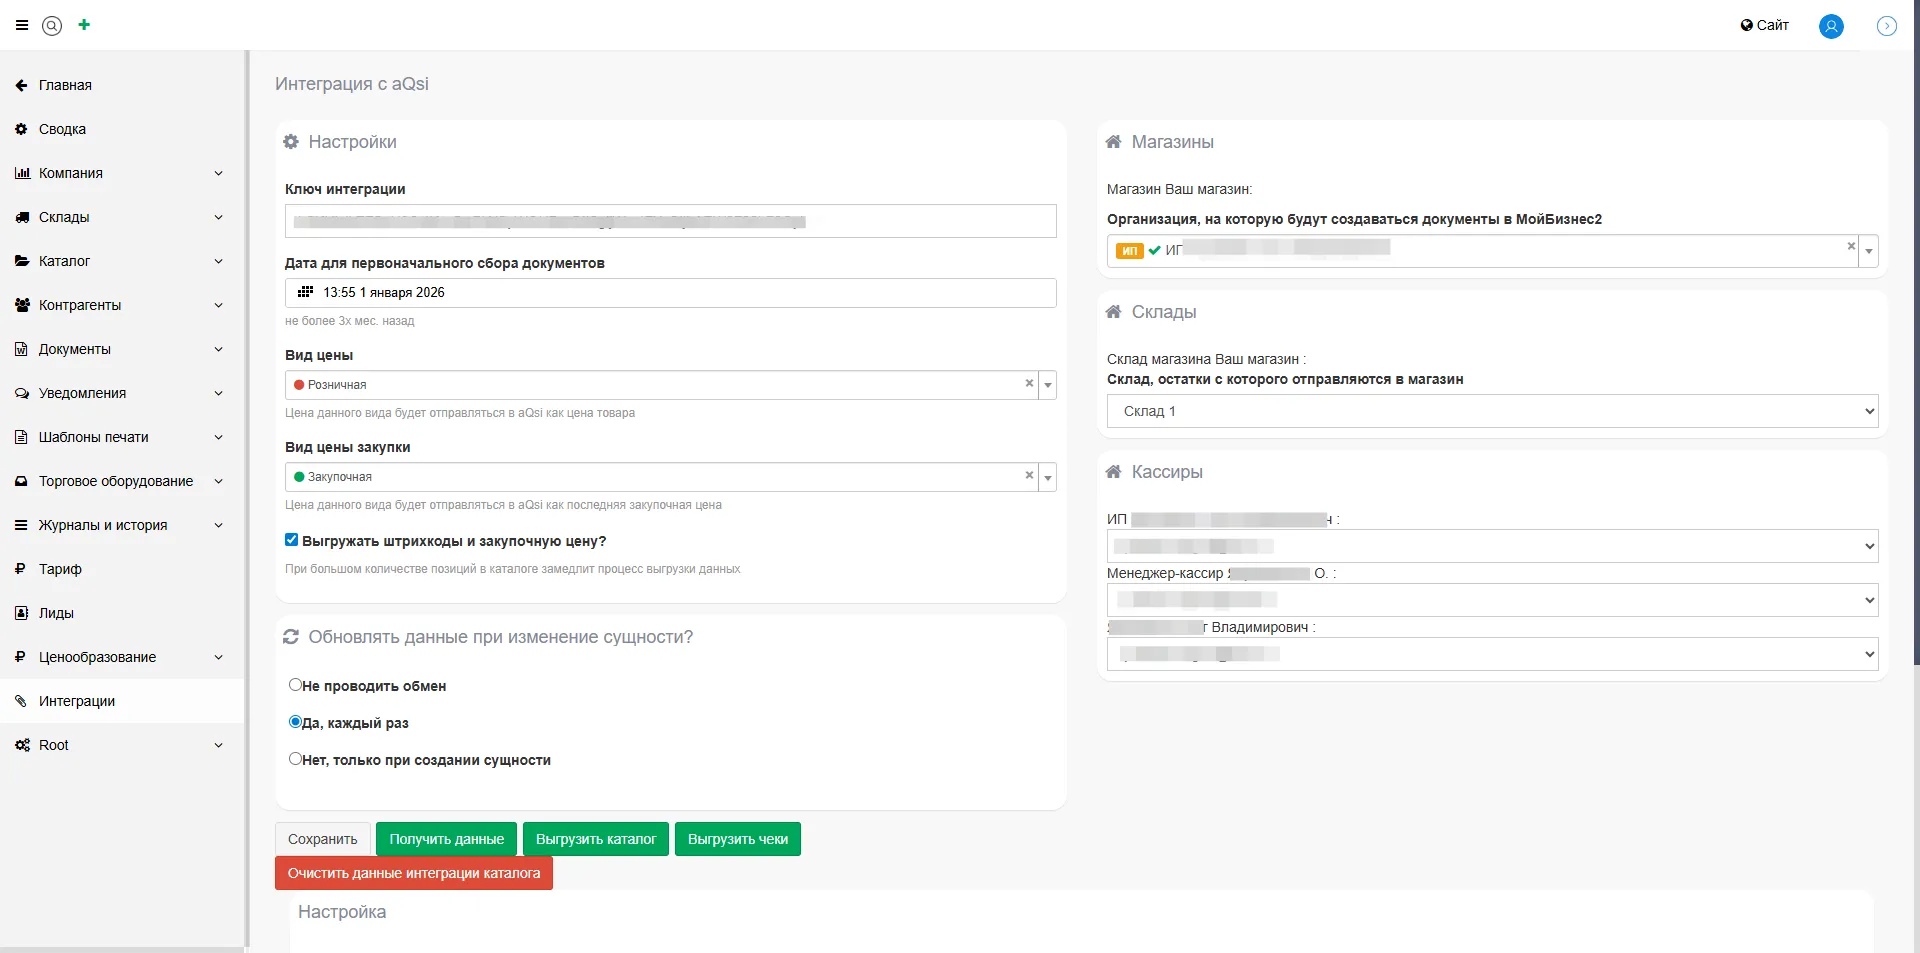1920x953 pixels.
Task: Click the circular arrow icon at top right
Action: 1886,26
